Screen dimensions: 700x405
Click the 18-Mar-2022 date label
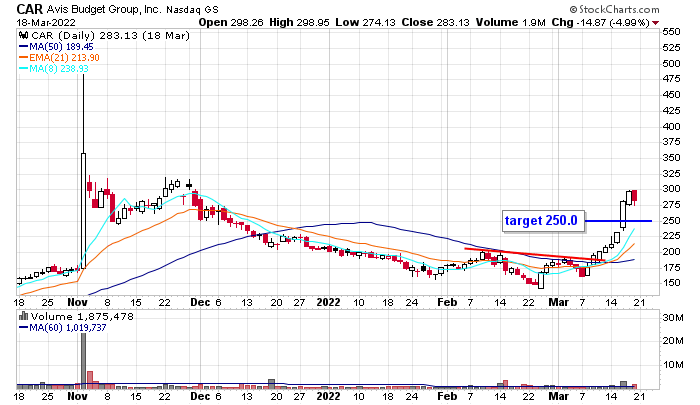tap(46, 22)
